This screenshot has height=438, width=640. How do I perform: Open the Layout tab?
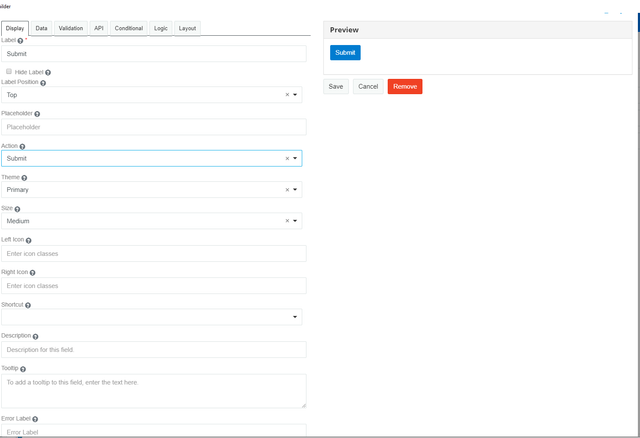click(187, 29)
